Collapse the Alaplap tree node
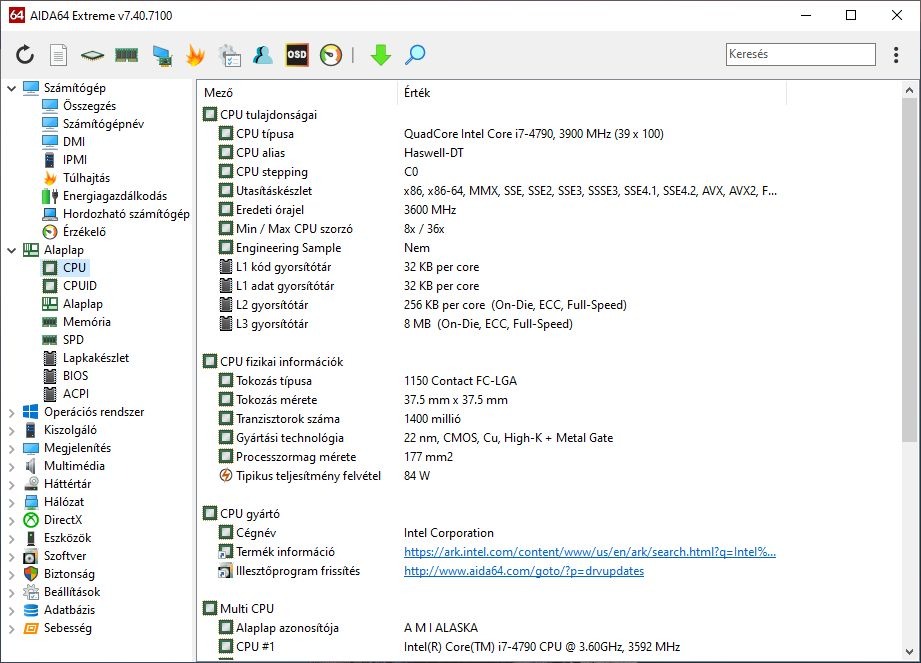The width and height of the screenshot is (921, 663). coord(12,250)
